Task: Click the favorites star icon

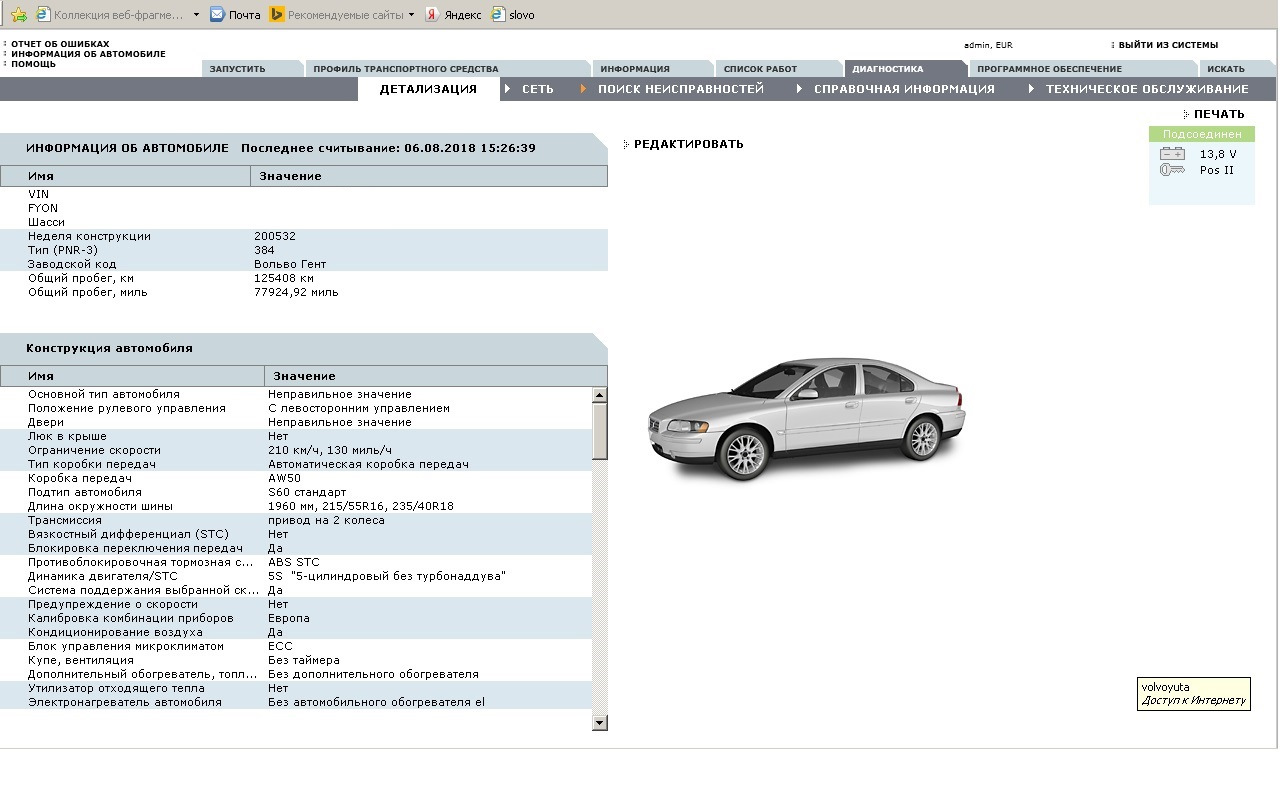Action: click(x=18, y=14)
